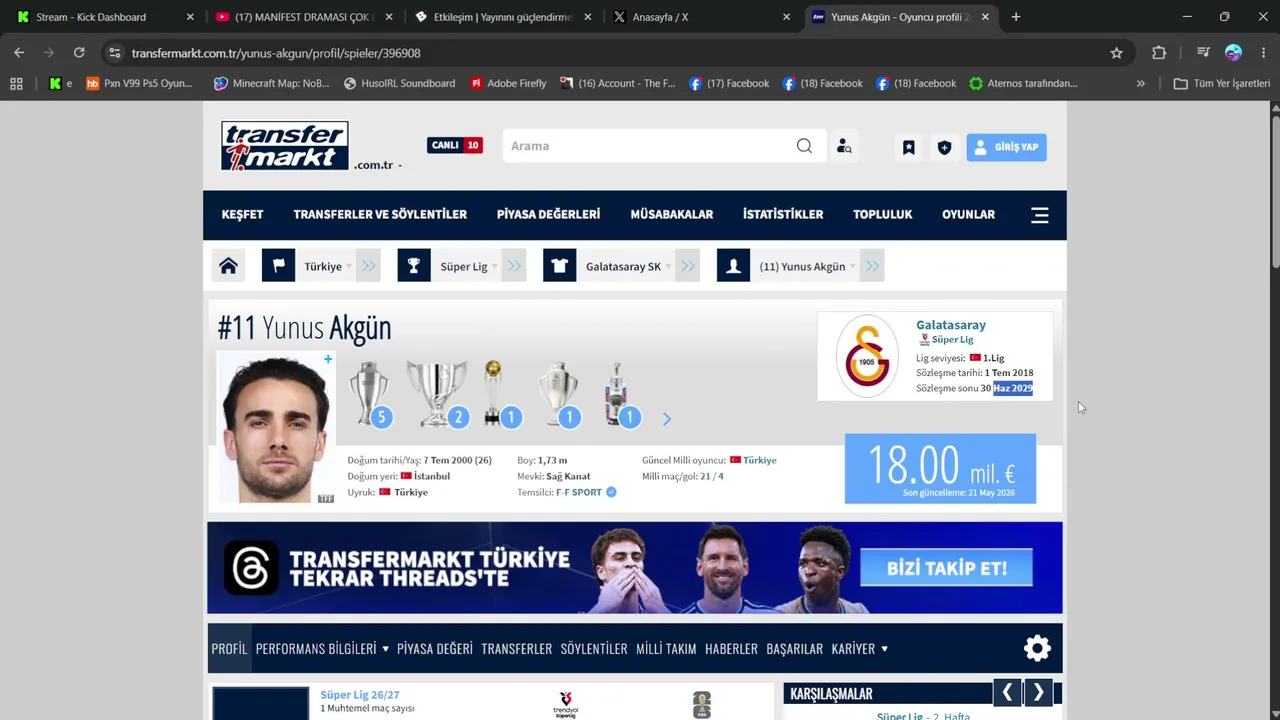Click Bizi Takip Et! banner button
The width and height of the screenshot is (1280, 720).
(x=946, y=568)
